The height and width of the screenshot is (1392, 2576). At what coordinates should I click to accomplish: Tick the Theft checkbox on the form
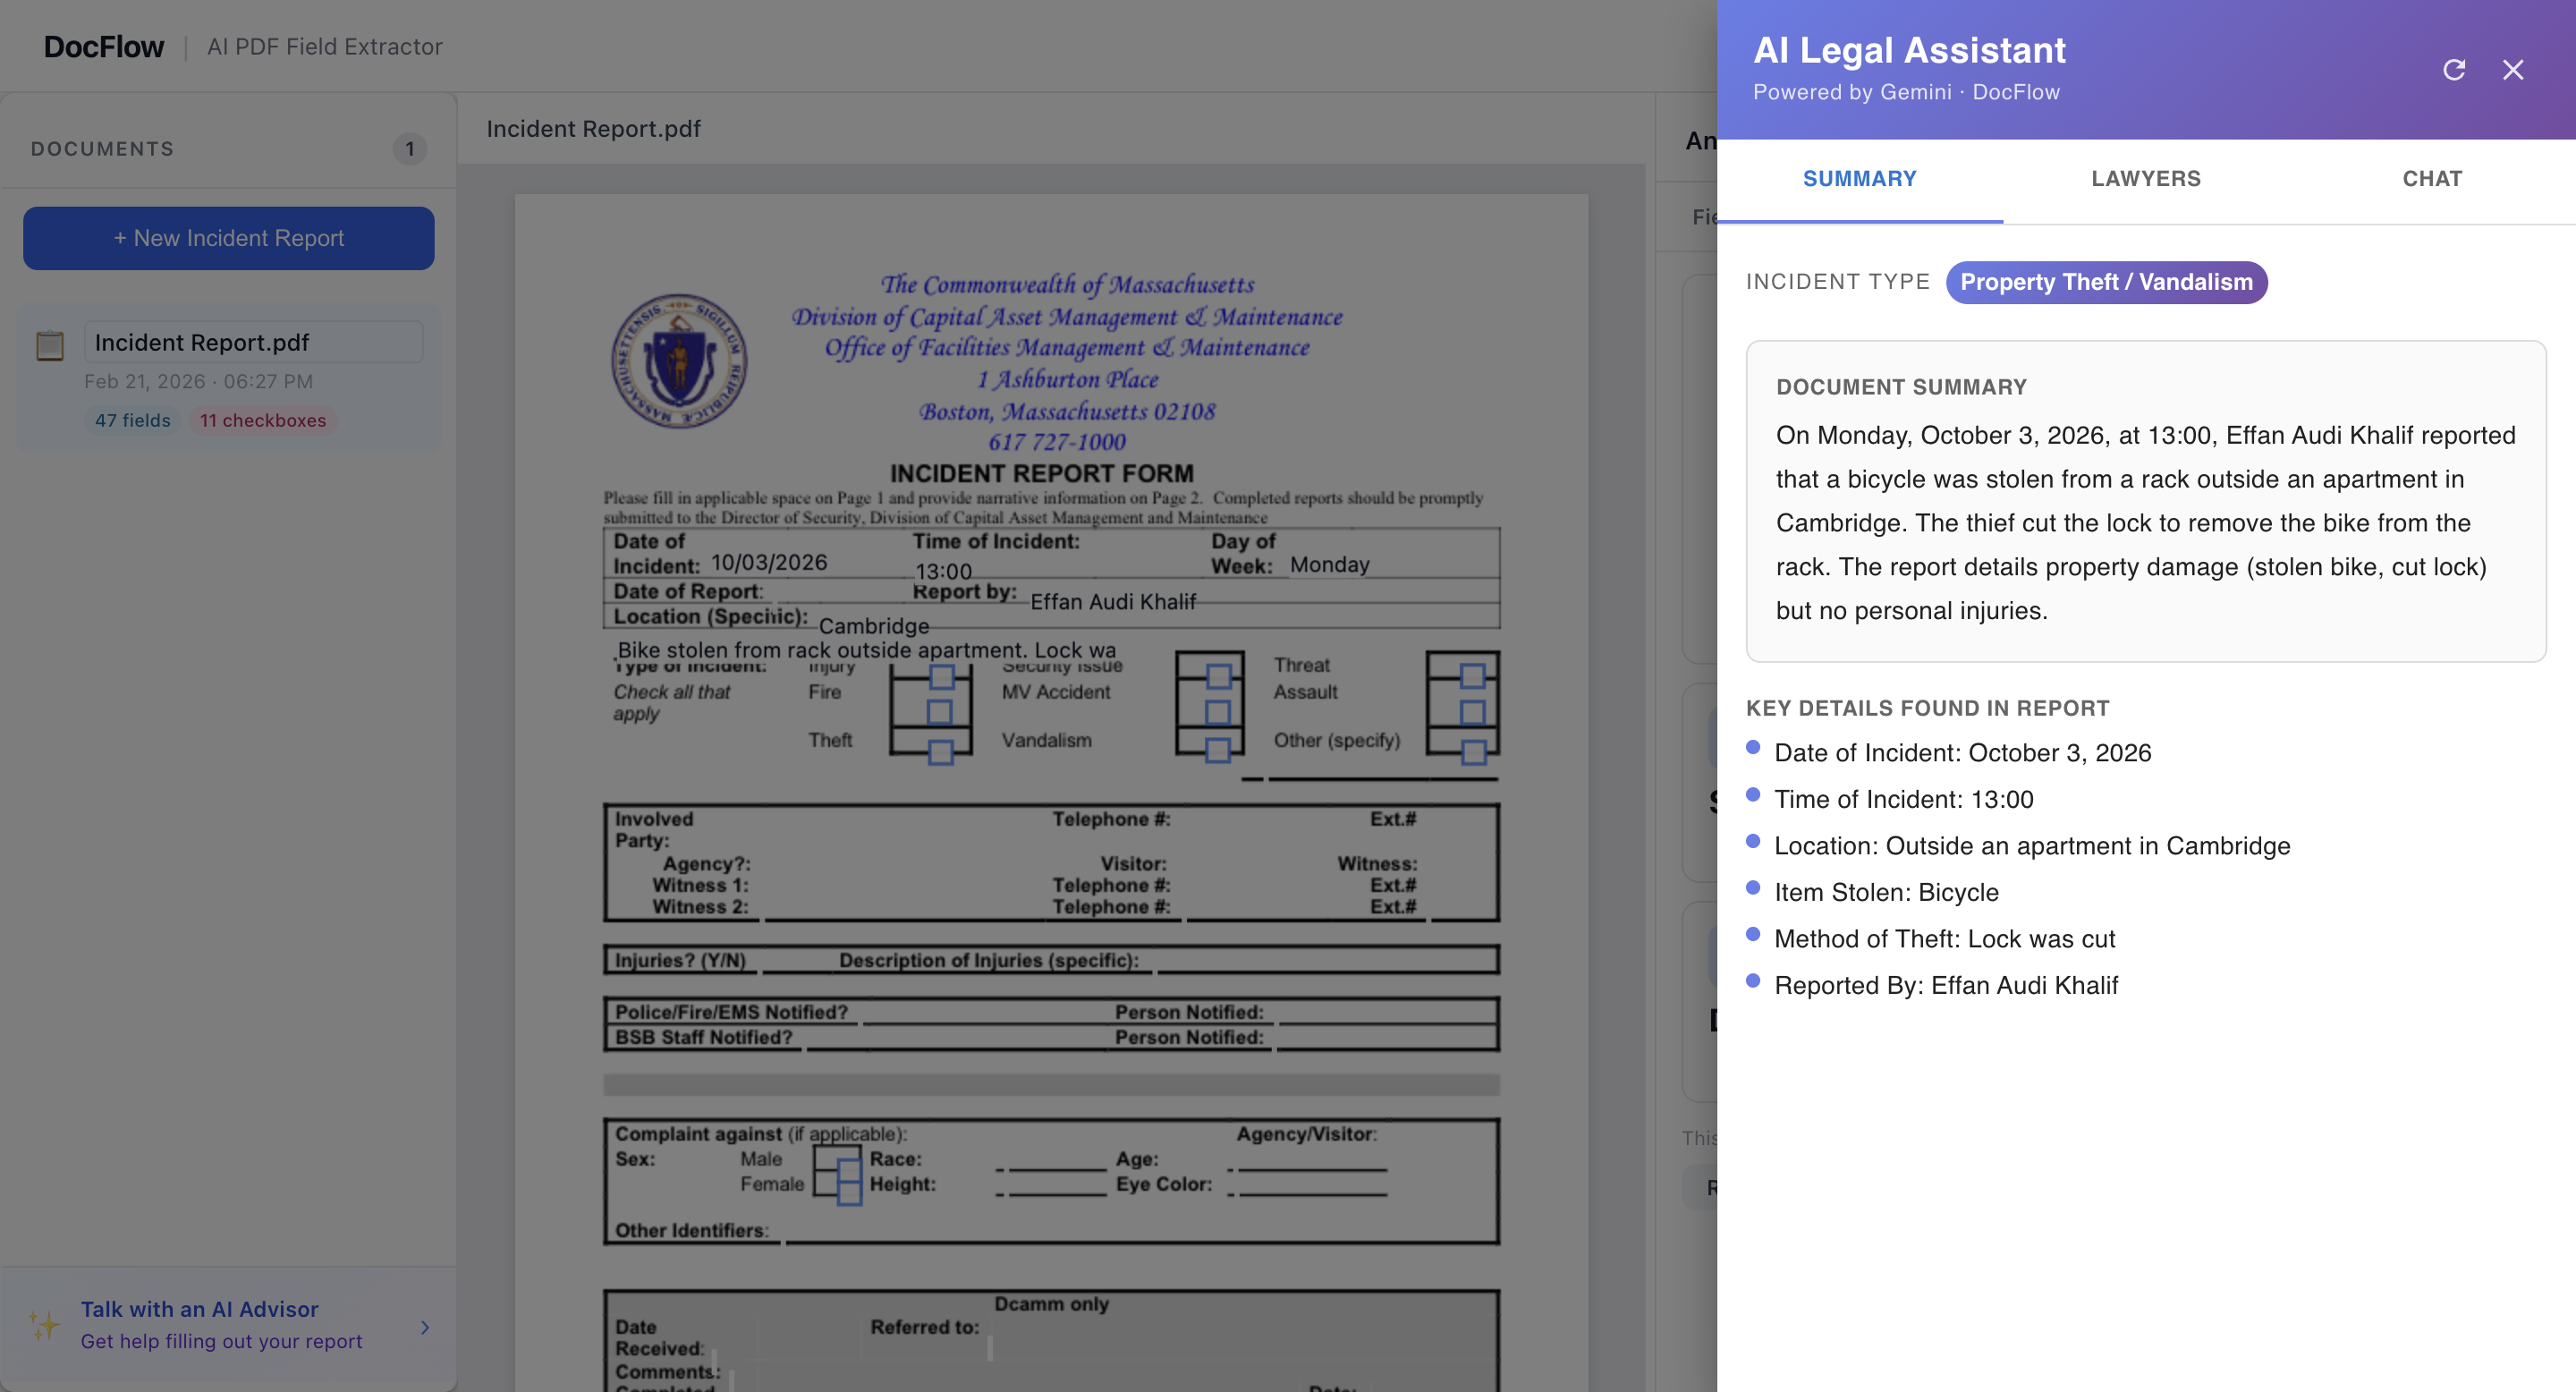(940, 751)
